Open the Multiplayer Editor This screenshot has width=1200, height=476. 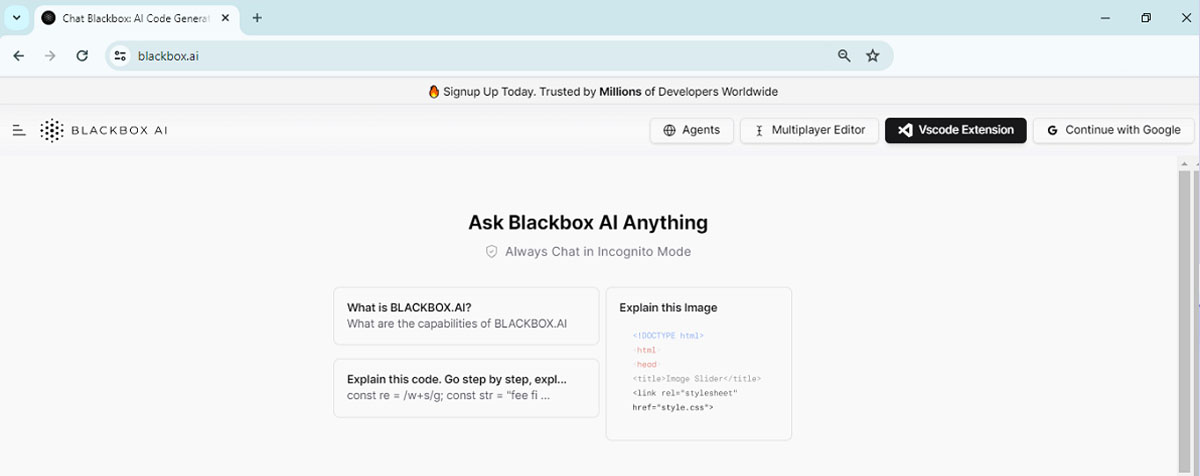[810, 130]
